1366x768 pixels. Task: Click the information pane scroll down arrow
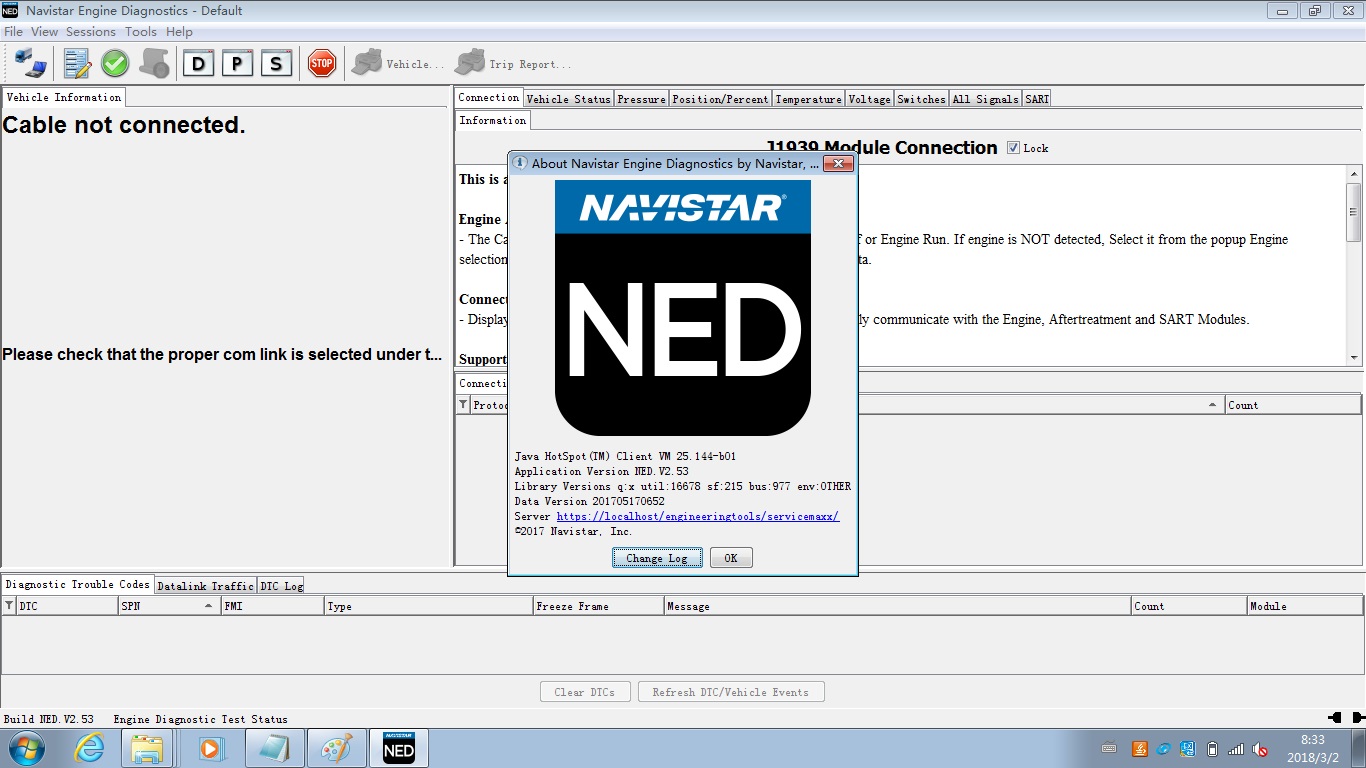(1354, 358)
